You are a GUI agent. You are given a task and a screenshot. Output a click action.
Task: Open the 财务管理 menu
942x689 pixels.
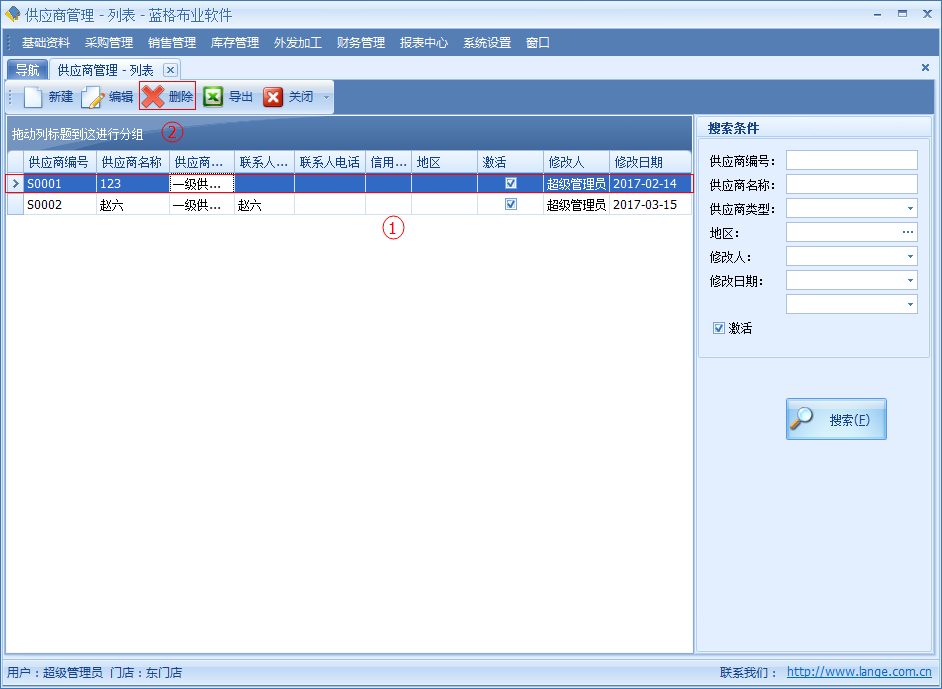click(x=361, y=43)
